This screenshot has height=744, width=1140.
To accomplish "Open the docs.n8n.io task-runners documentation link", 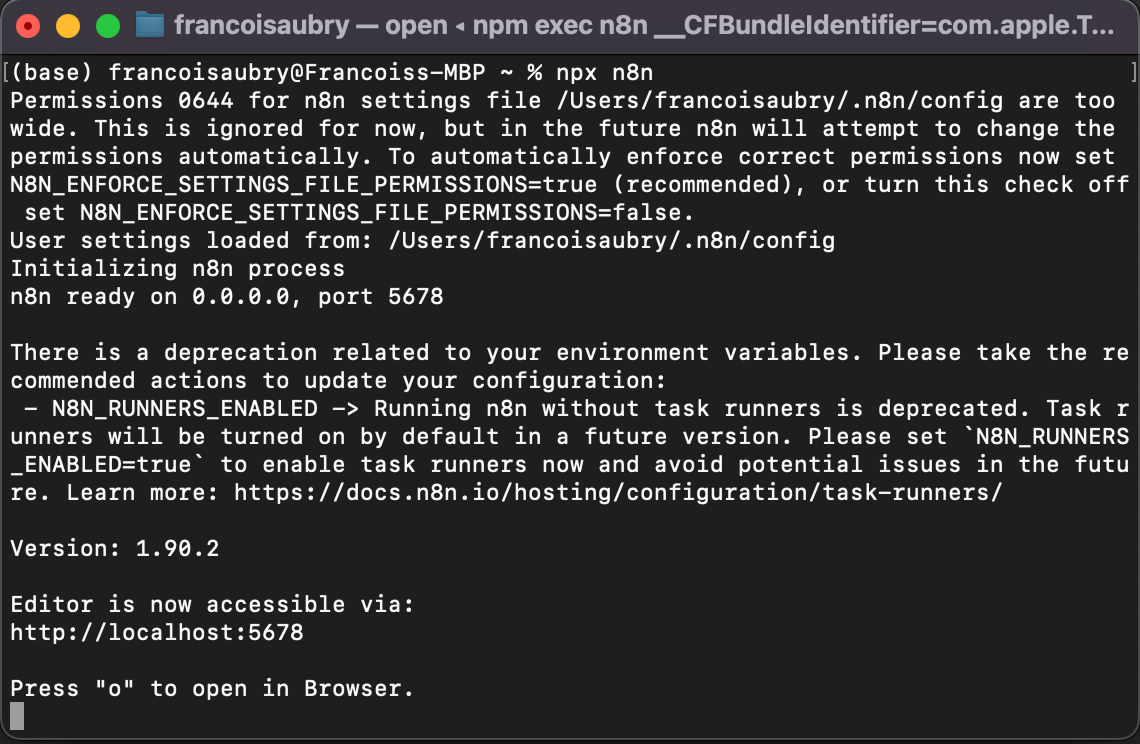I will 618,492.
